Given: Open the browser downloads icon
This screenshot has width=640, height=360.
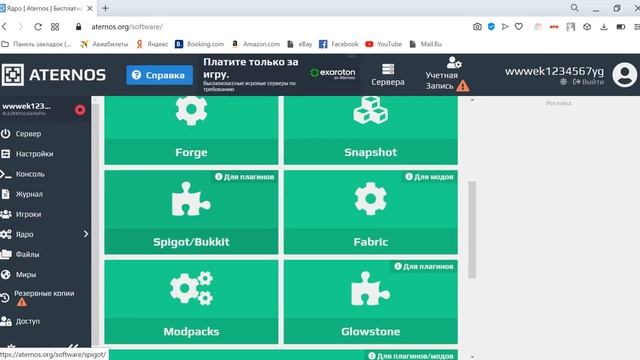Looking at the screenshot, I should (x=604, y=27).
